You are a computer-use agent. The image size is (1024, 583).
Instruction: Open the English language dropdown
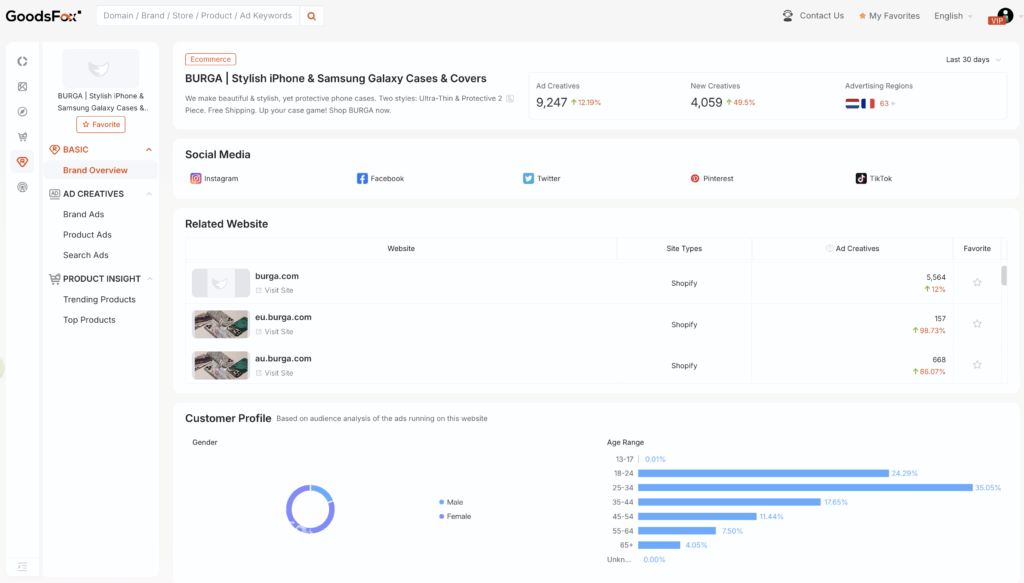tap(953, 16)
